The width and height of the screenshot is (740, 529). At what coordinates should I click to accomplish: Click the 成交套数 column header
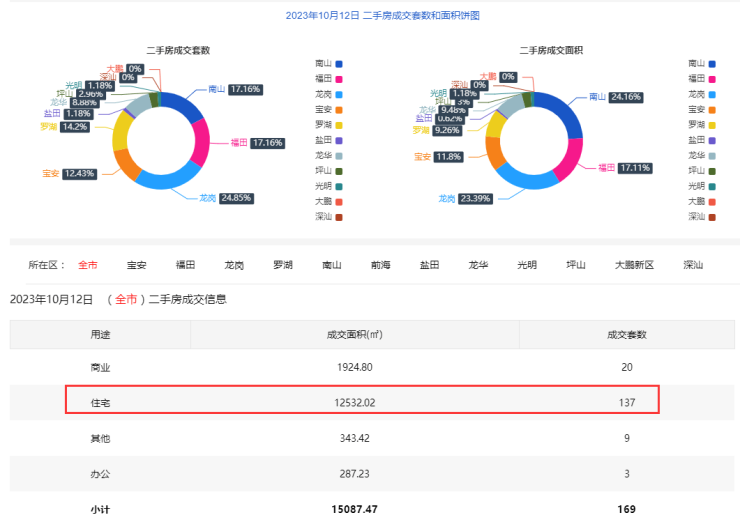pyautogui.click(x=626, y=334)
